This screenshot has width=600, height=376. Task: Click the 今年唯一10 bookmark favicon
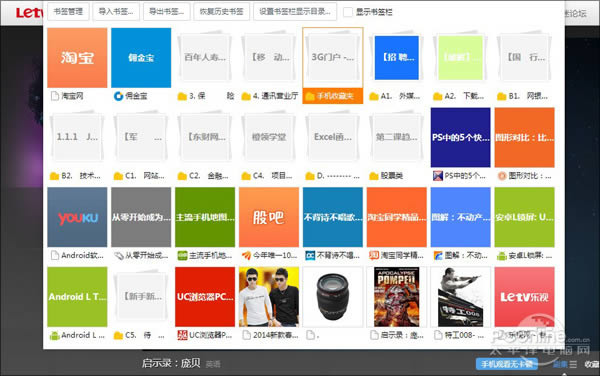[246, 256]
